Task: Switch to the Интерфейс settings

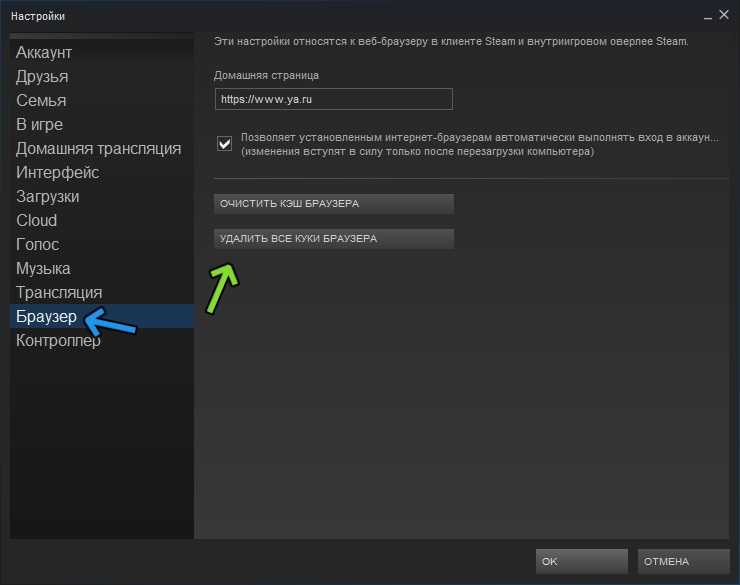Action: coord(102,173)
